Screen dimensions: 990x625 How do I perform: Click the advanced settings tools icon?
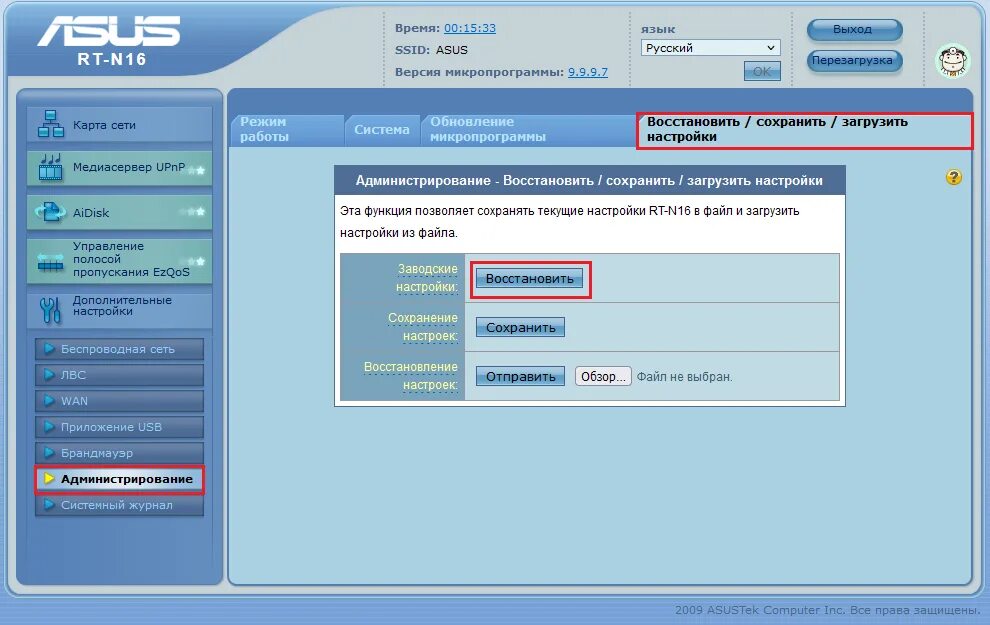click(x=51, y=310)
